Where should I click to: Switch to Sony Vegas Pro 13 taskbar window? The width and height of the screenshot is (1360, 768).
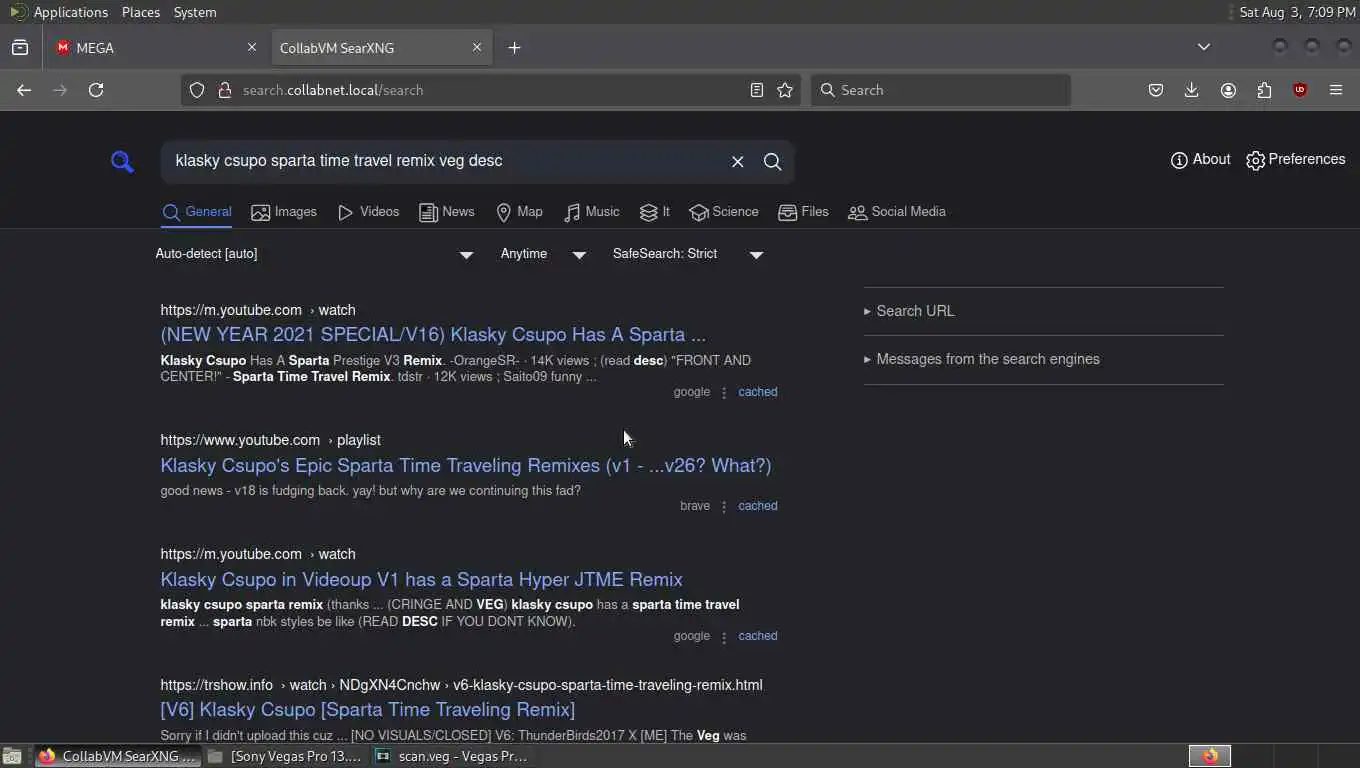[286, 756]
